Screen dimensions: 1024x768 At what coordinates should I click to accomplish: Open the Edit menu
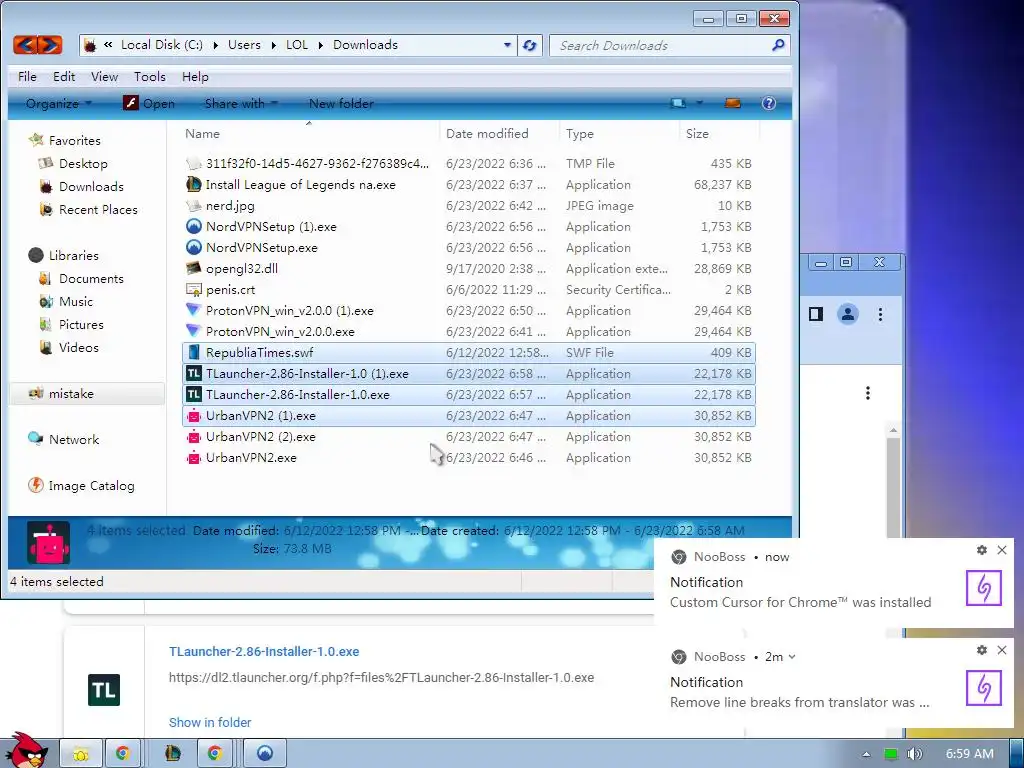point(64,76)
